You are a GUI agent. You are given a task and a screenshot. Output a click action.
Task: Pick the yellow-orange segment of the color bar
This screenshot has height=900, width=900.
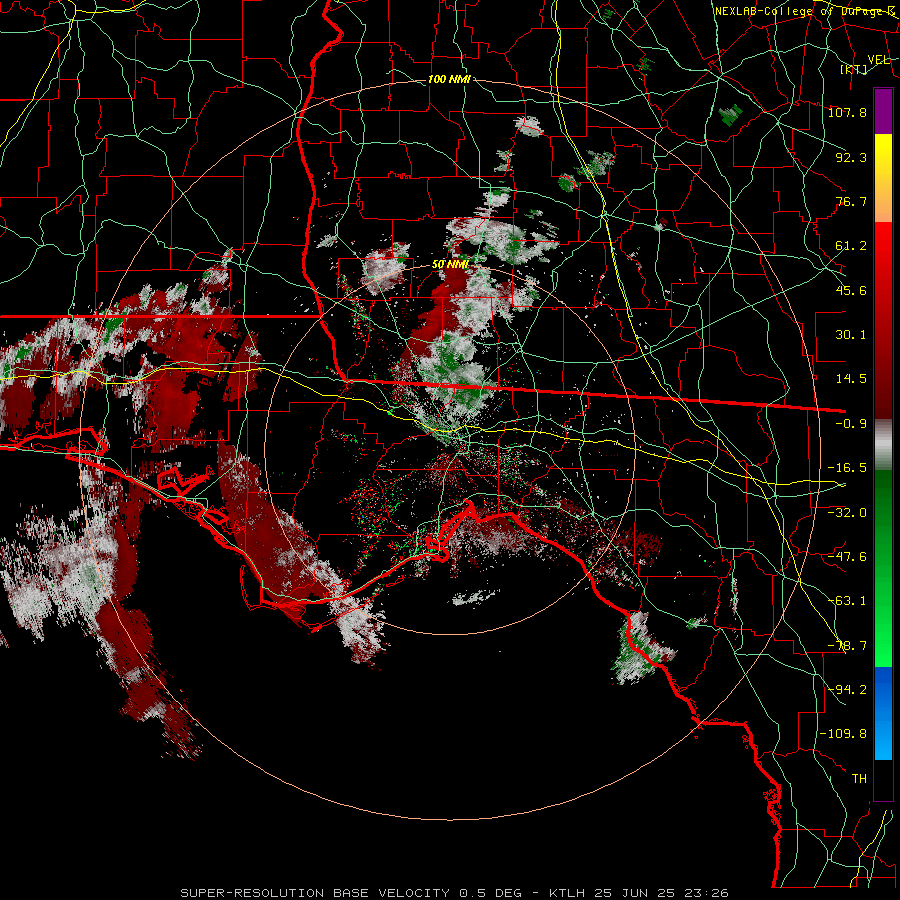(x=883, y=178)
